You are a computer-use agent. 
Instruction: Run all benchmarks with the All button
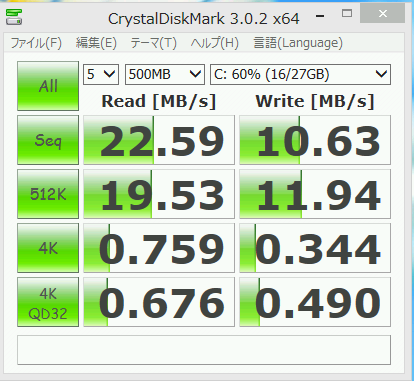tap(48, 86)
